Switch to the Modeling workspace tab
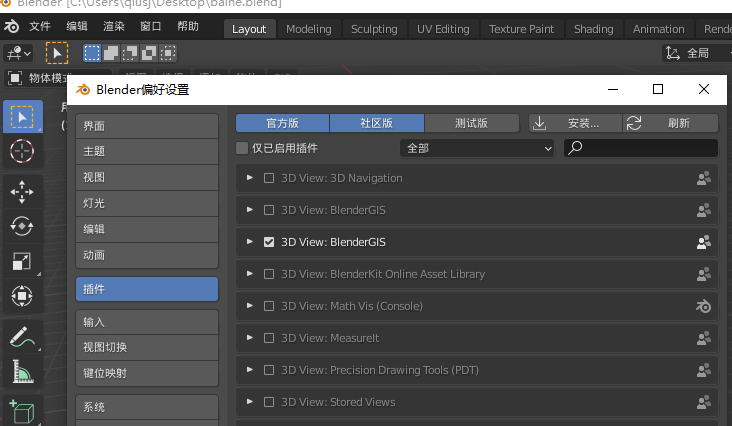 (x=308, y=29)
